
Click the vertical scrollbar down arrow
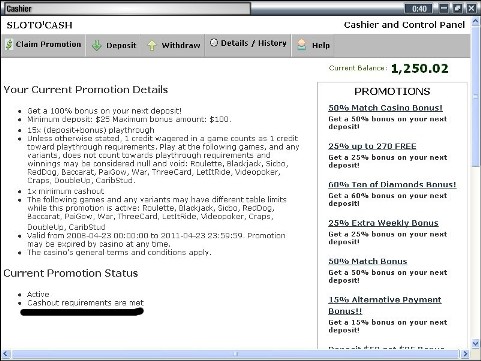(476, 344)
